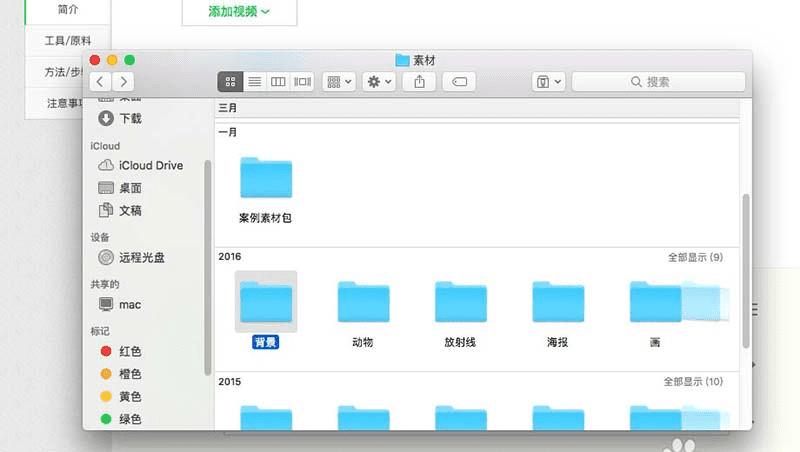Select the 工具/原料 tab on webpage
Viewport: 800px width, 452px height.
[x=68, y=41]
